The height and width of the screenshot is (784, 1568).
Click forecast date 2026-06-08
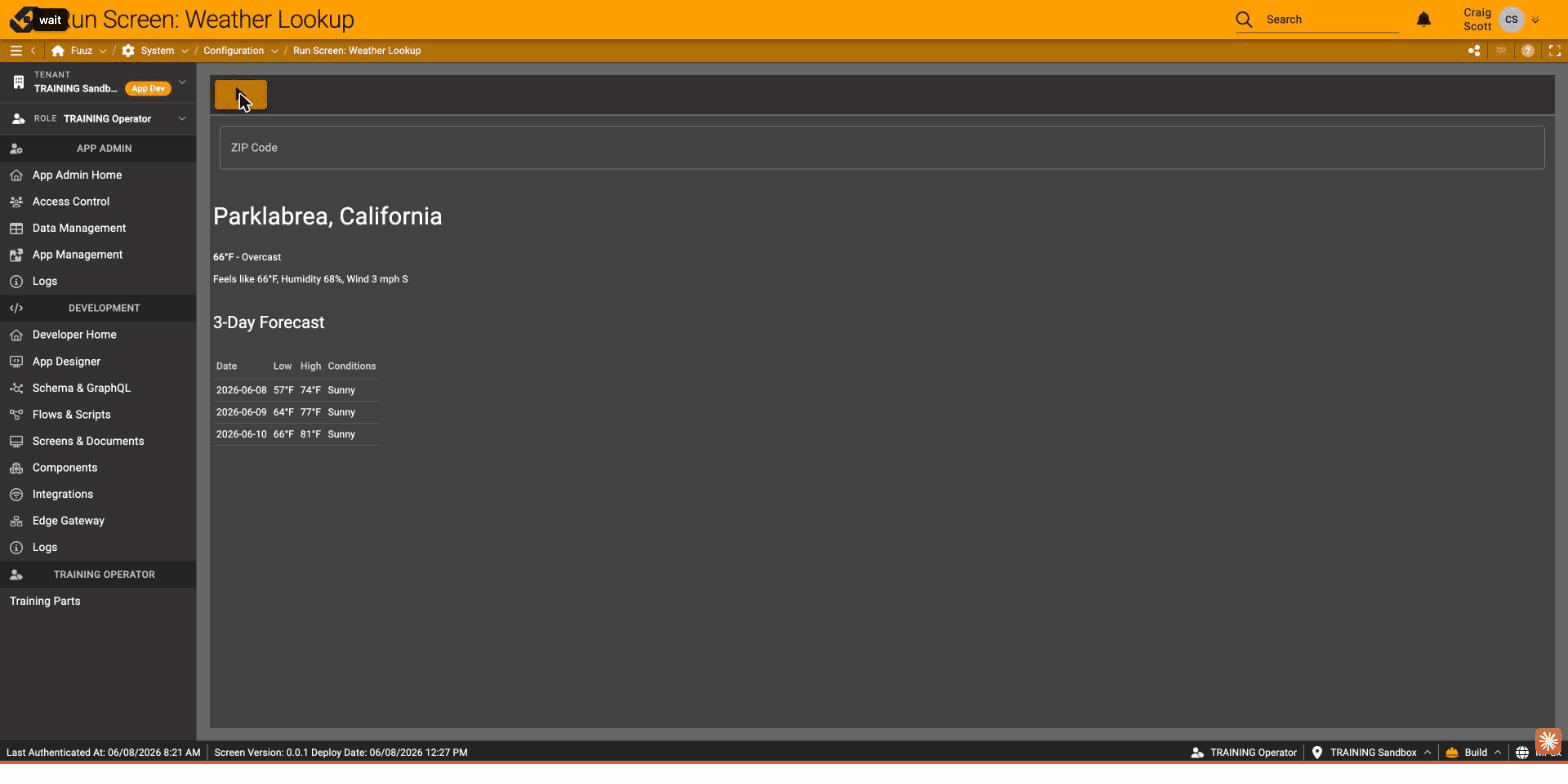[241, 390]
